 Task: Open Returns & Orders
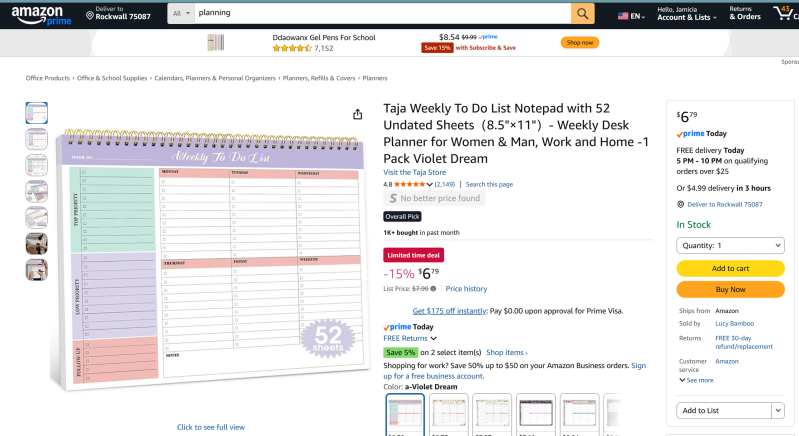(x=744, y=14)
